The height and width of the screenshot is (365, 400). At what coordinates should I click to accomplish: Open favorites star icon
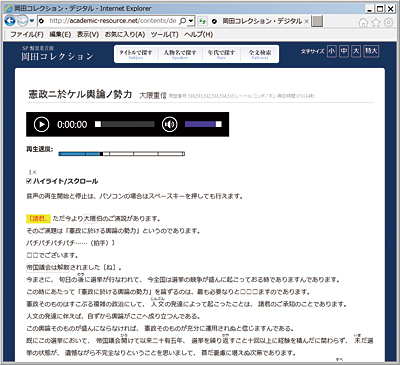(376, 22)
